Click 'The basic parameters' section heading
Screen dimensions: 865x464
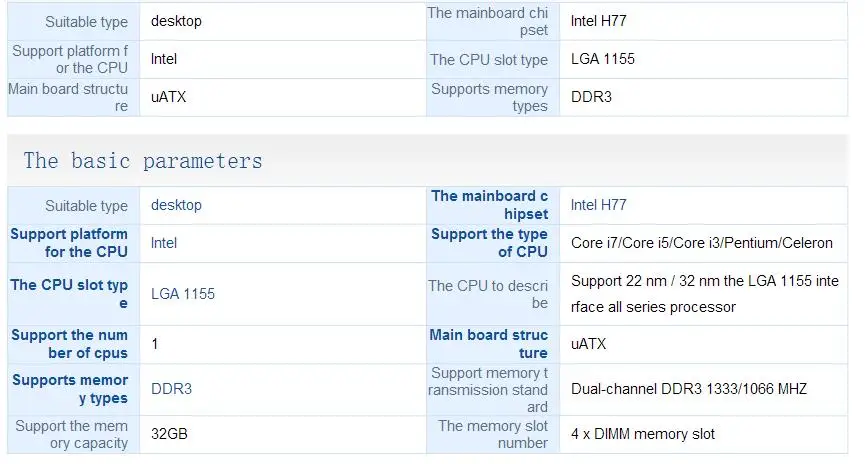pos(143,161)
